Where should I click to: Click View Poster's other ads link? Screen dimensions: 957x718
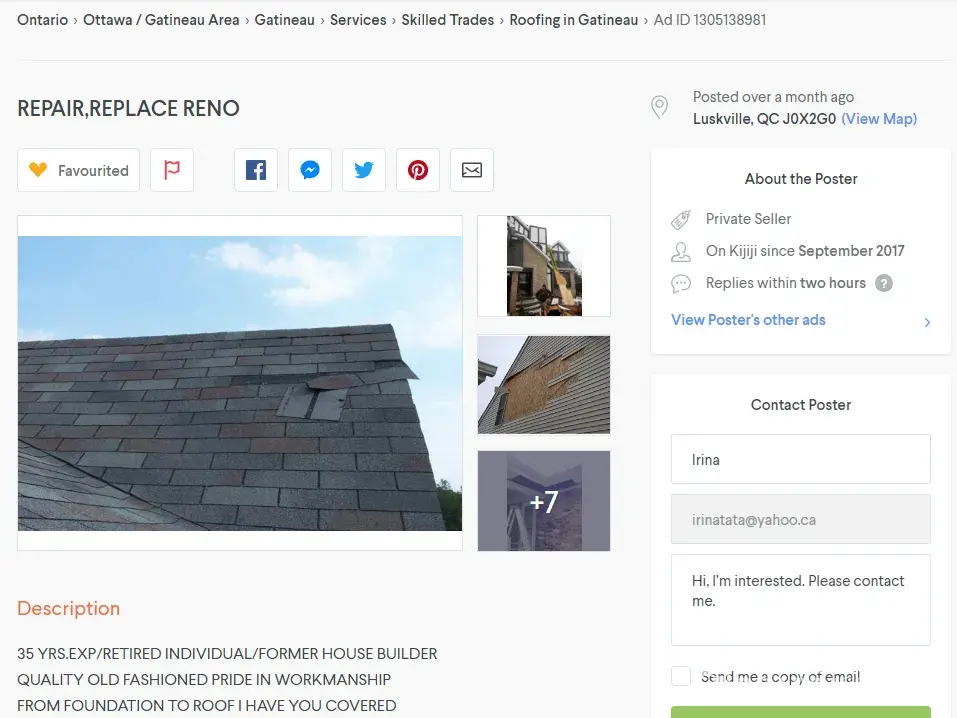tap(748, 320)
